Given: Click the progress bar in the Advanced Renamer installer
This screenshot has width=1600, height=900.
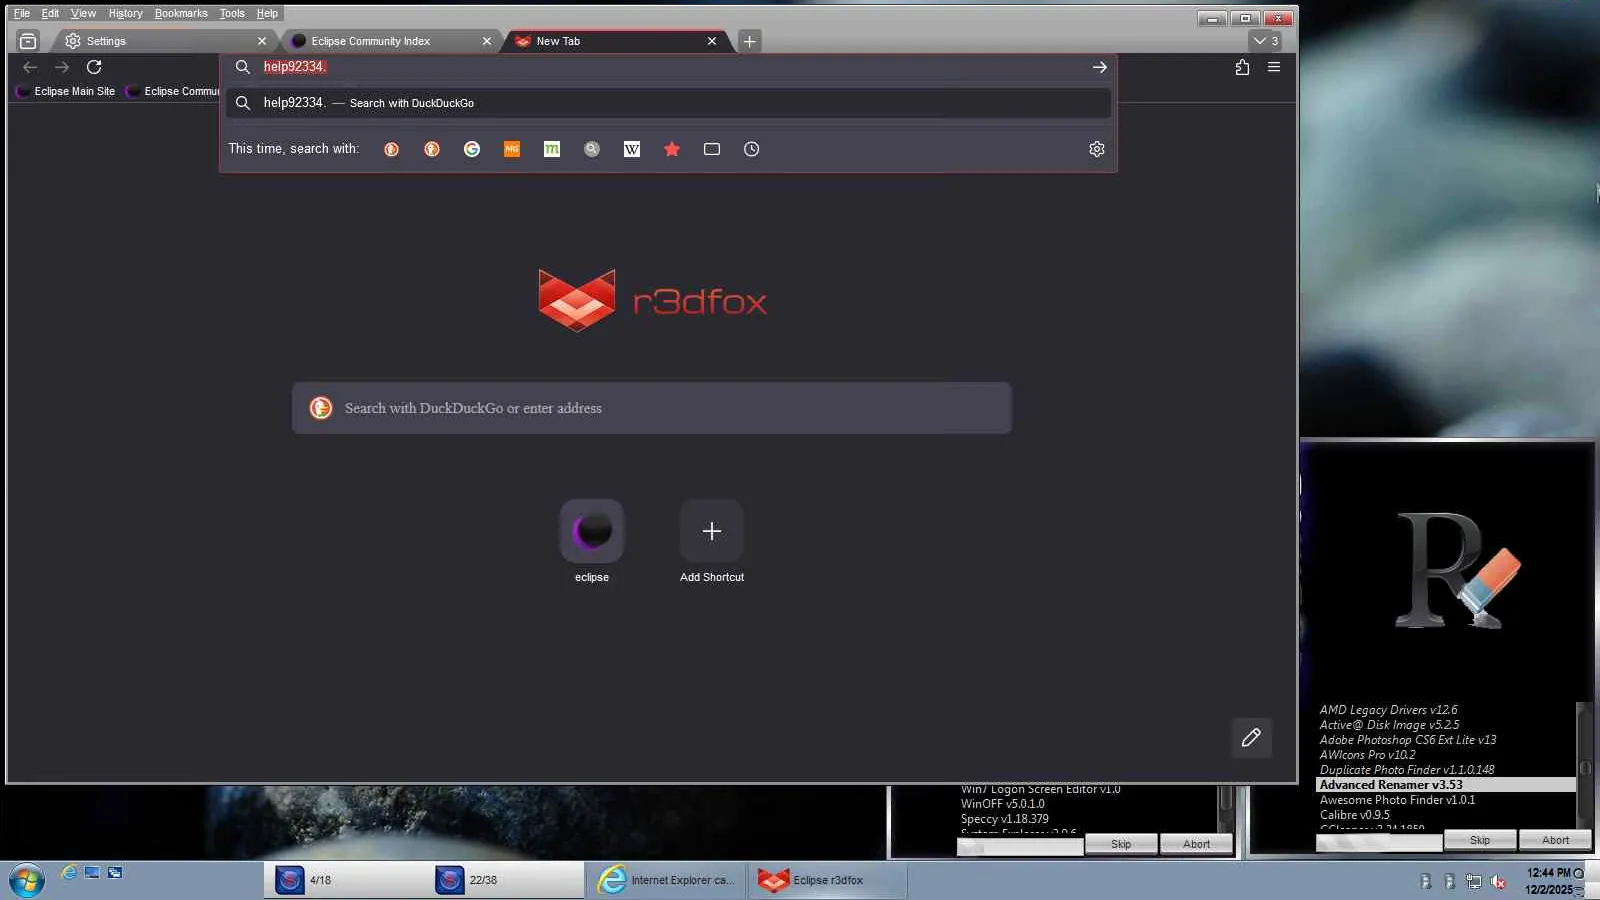Looking at the screenshot, I should point(1379,842).
